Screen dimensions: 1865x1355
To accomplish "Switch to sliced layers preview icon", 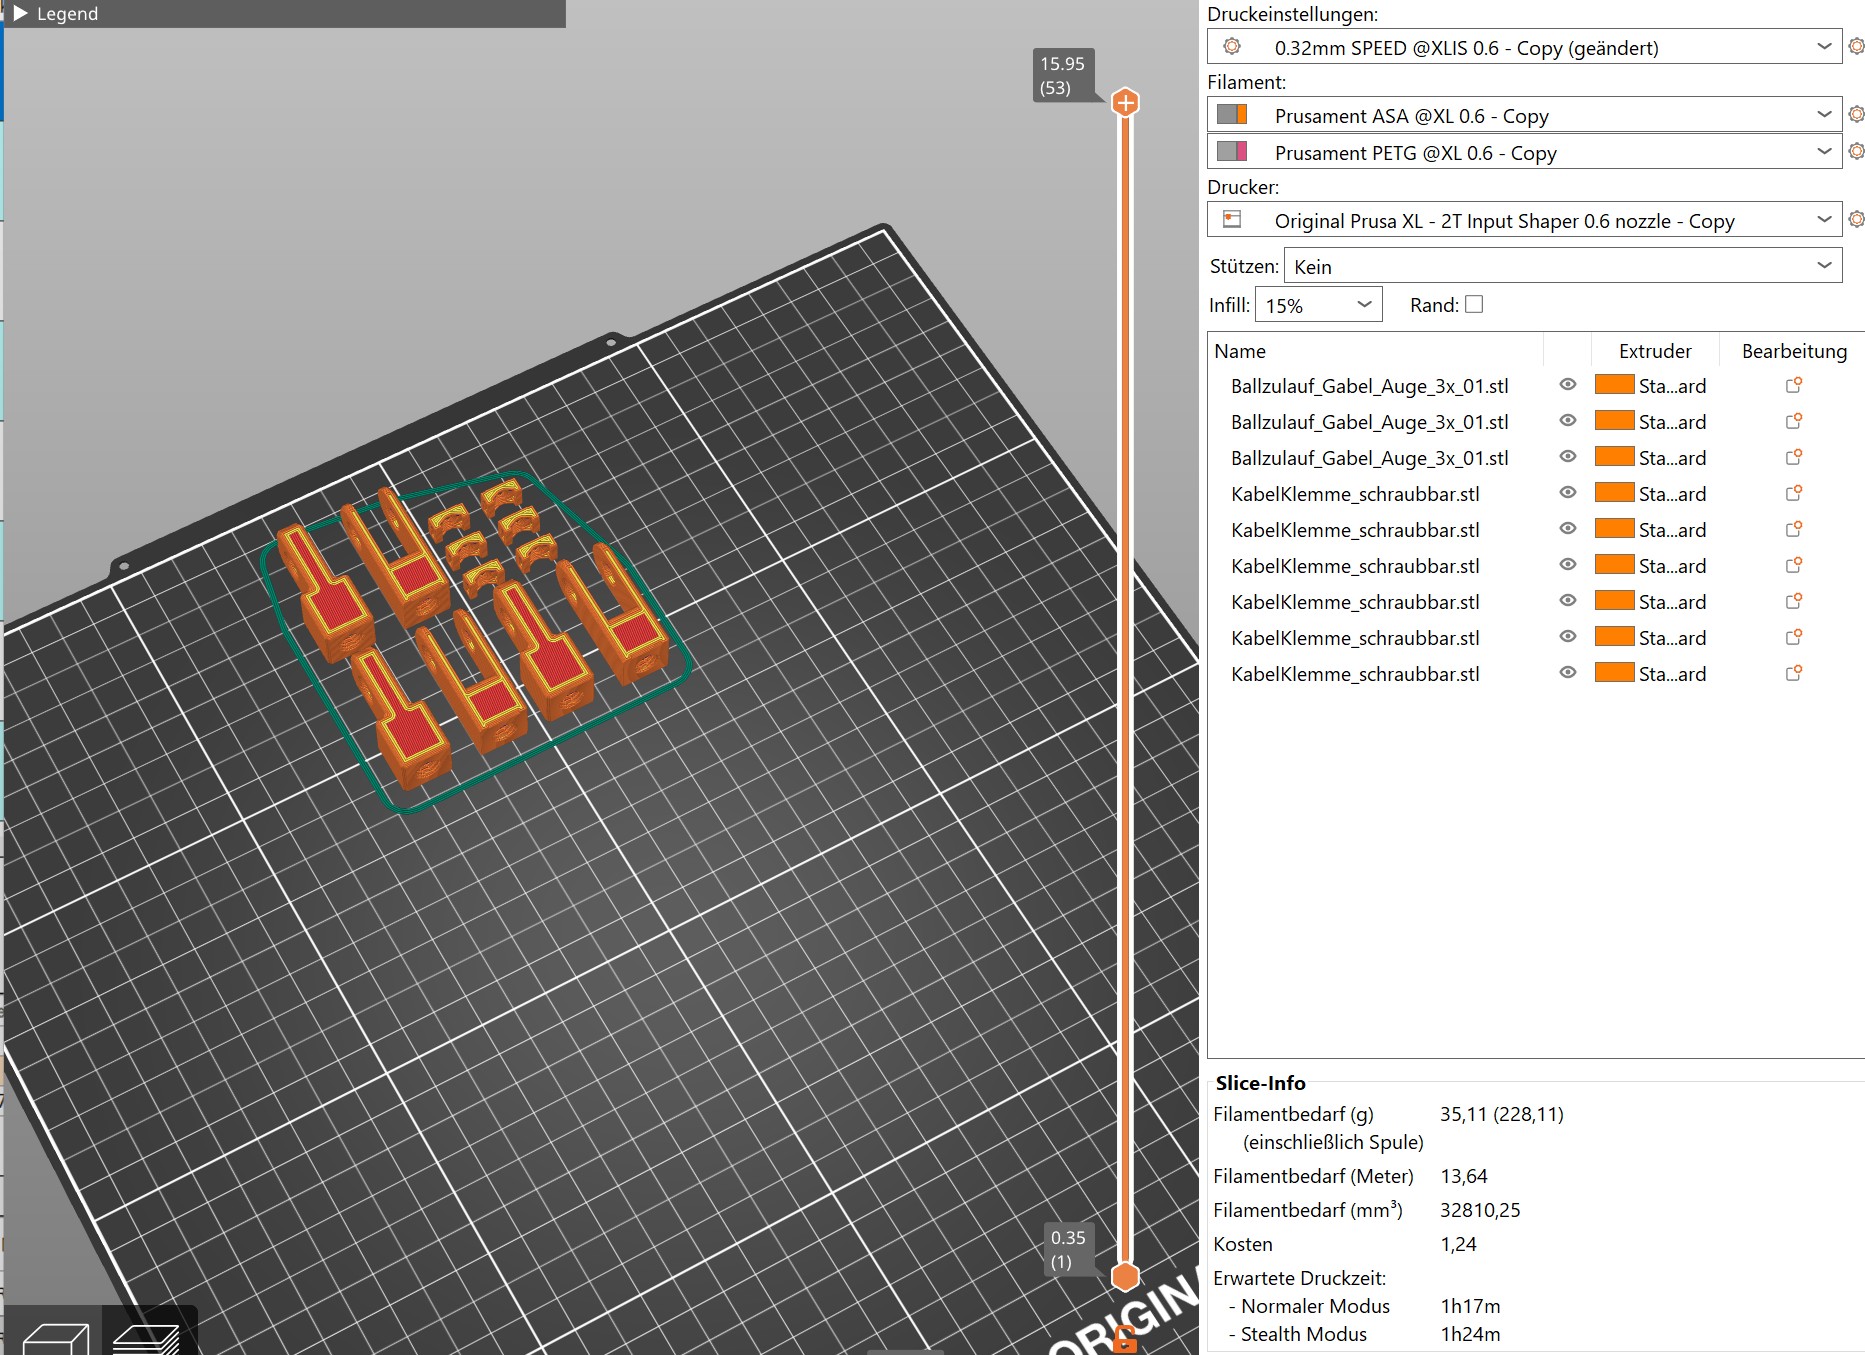I will point(147,1337).
